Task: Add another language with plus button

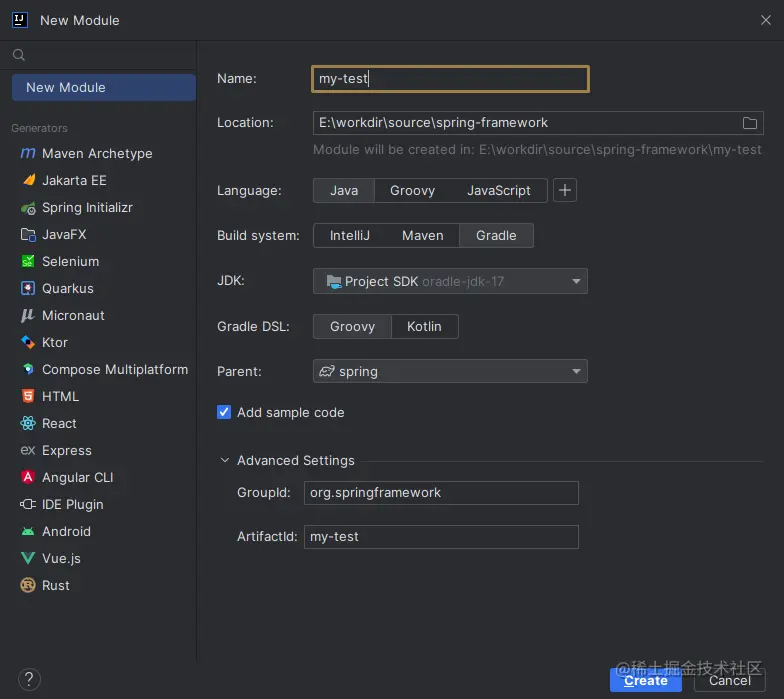Action: click(565, 190)
